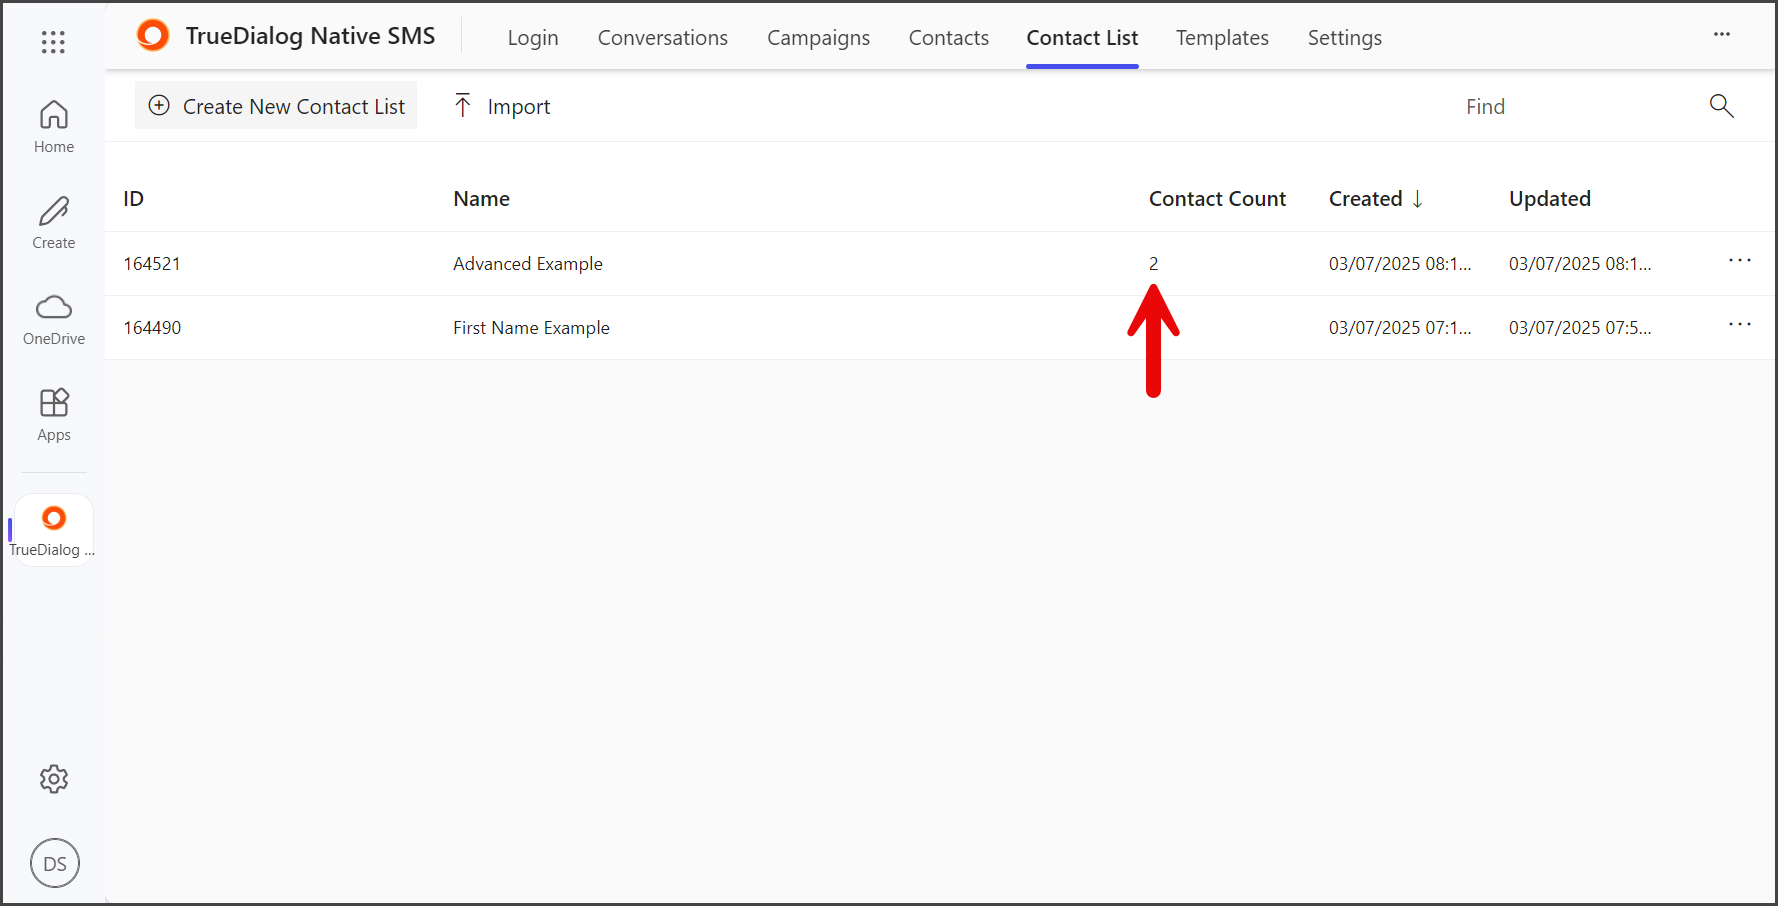
Task: Click Create New Contact List button
Action: click(x=276, y=106)
